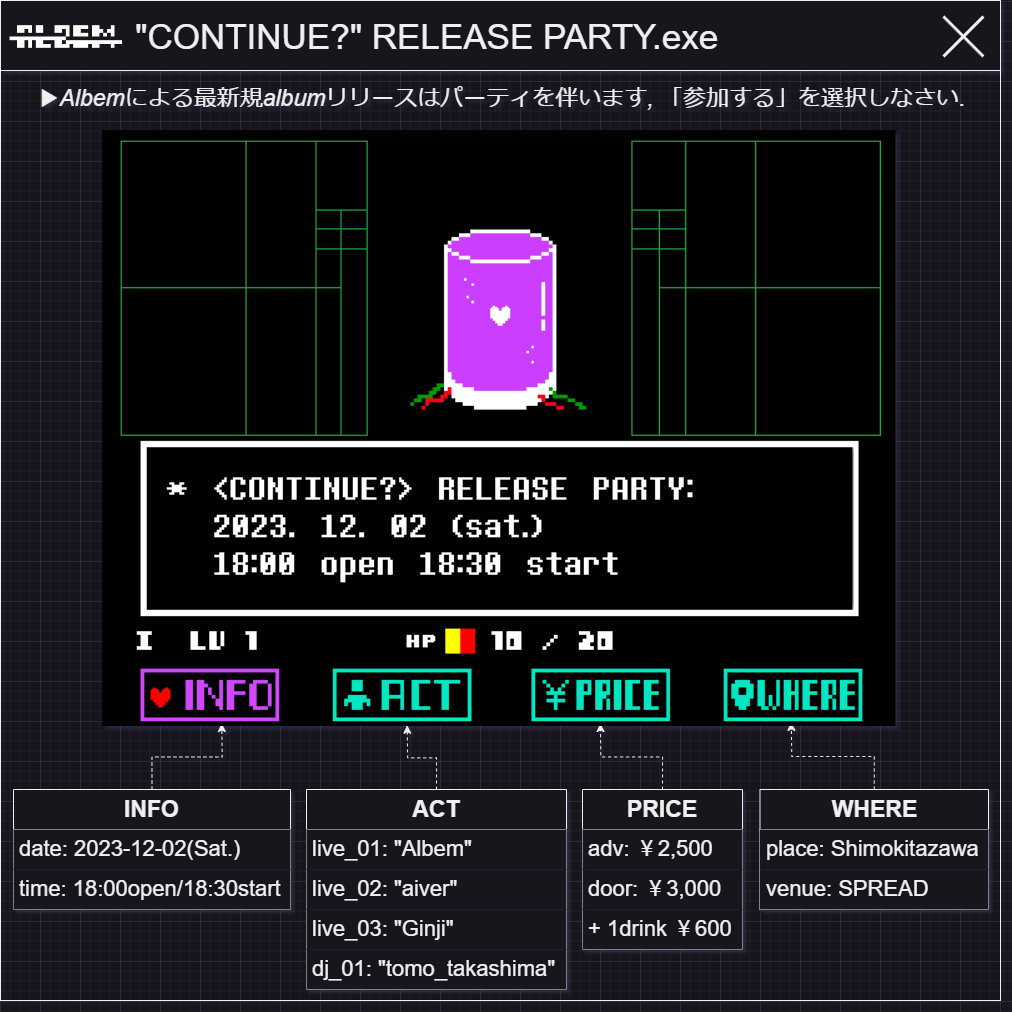Click the ACT table header
This screenshot has width=1012, height=1012.
pos(436,809)
